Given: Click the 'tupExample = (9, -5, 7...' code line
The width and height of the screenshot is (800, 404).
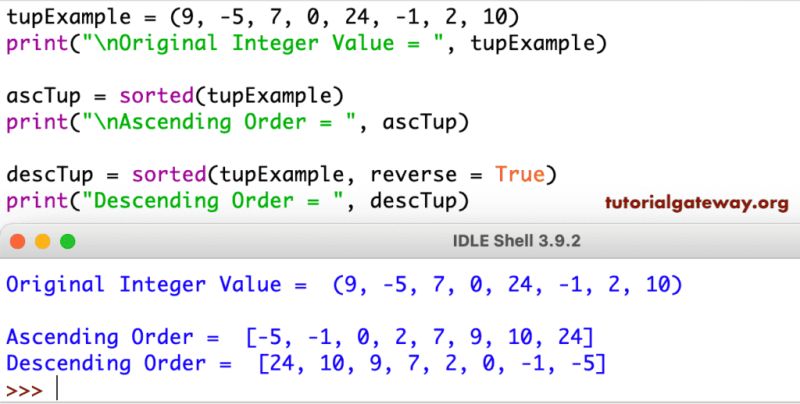Looking at the screenshot, I should [263, 17].
